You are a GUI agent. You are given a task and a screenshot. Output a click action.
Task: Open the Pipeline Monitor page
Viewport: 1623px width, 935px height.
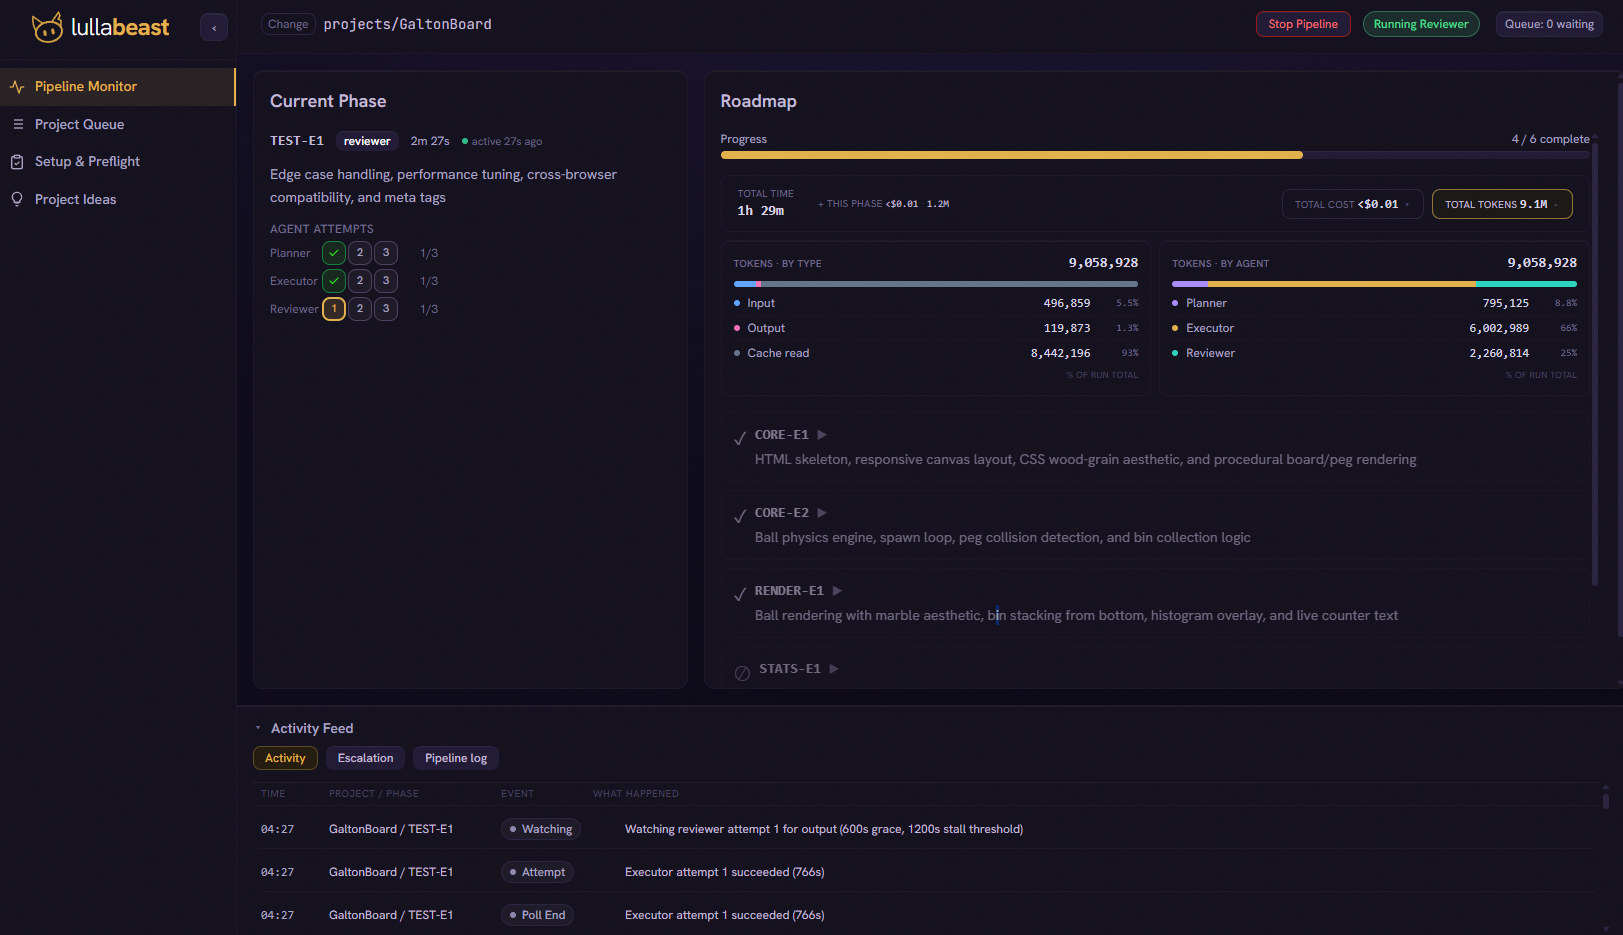point(118,87)
